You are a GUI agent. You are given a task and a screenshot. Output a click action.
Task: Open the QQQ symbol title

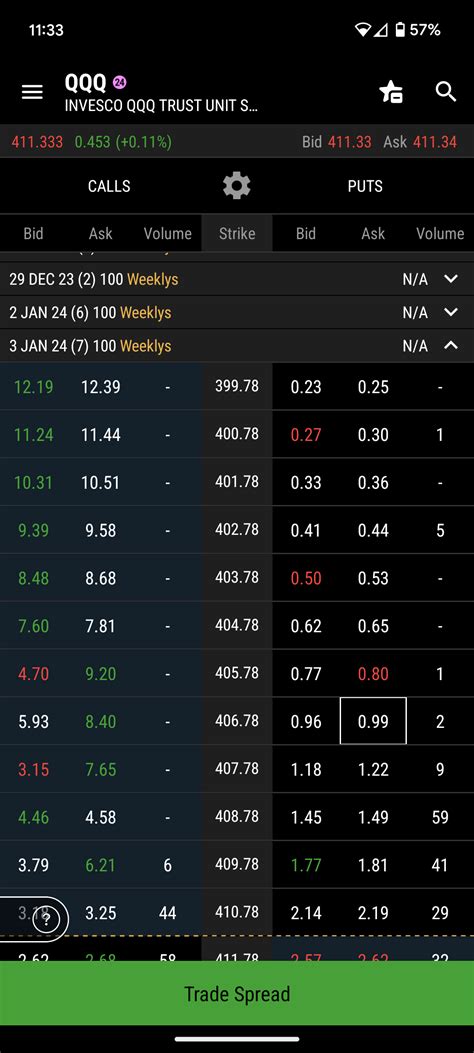click(85, 83)
